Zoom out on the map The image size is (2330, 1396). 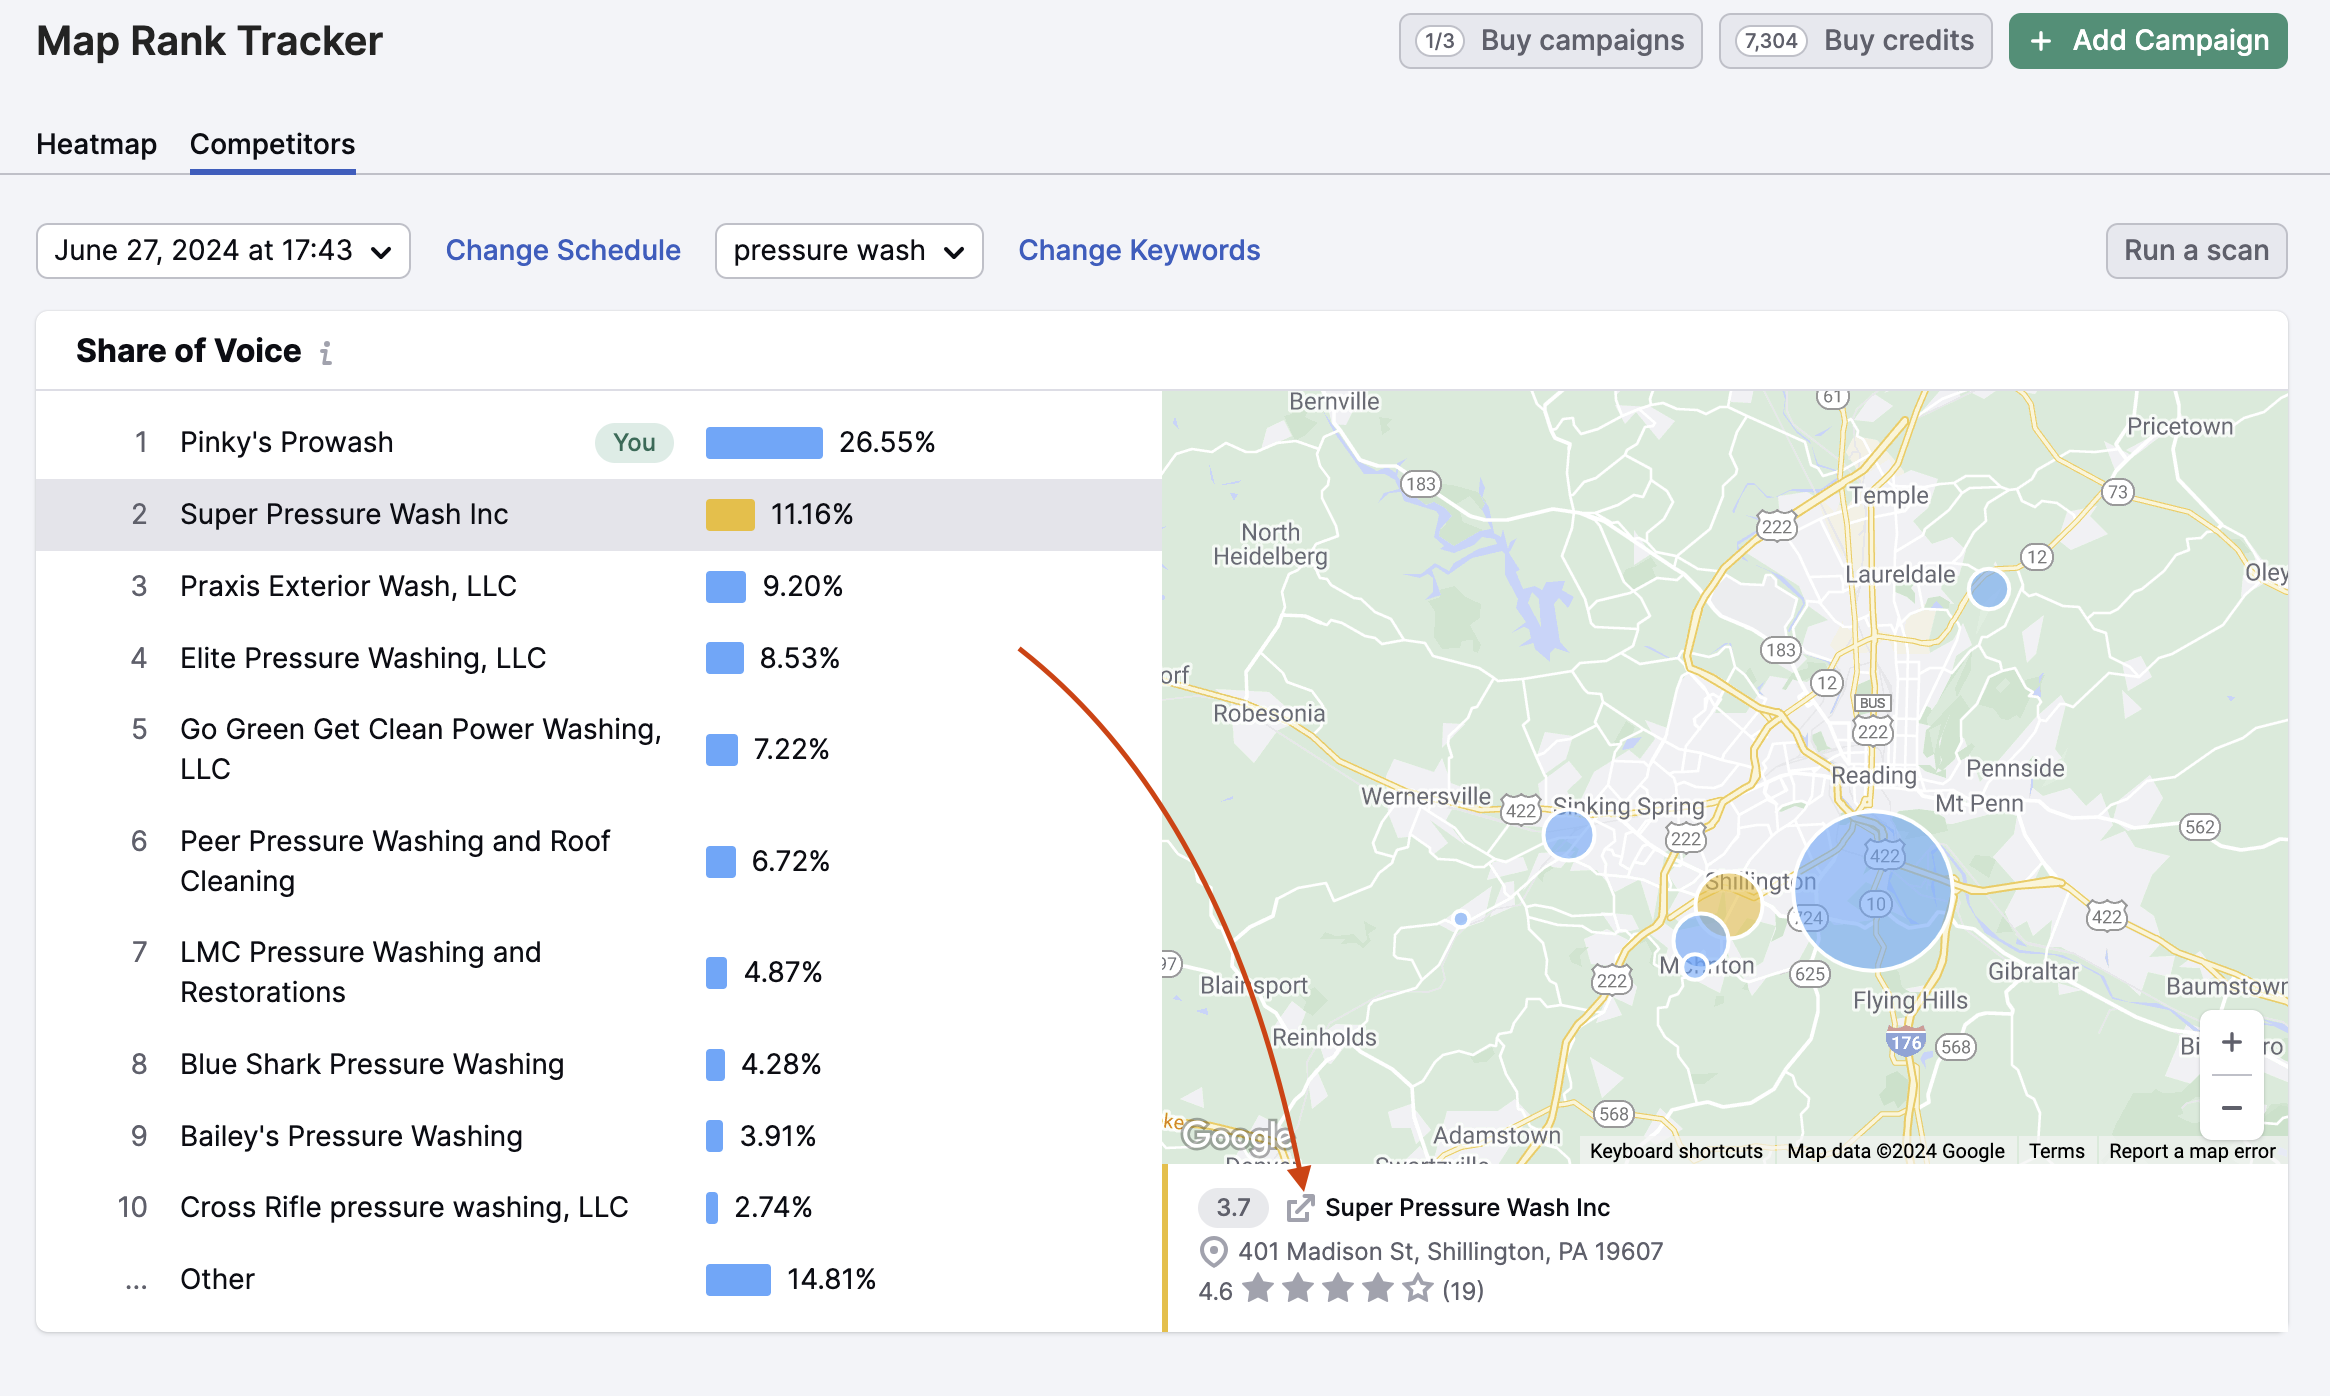(2231, 1108)
